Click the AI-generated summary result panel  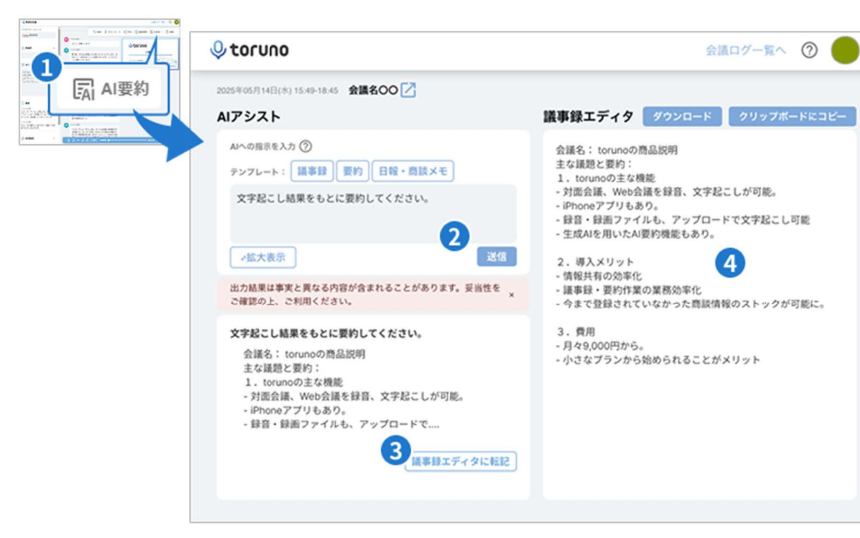click(372, 390)
